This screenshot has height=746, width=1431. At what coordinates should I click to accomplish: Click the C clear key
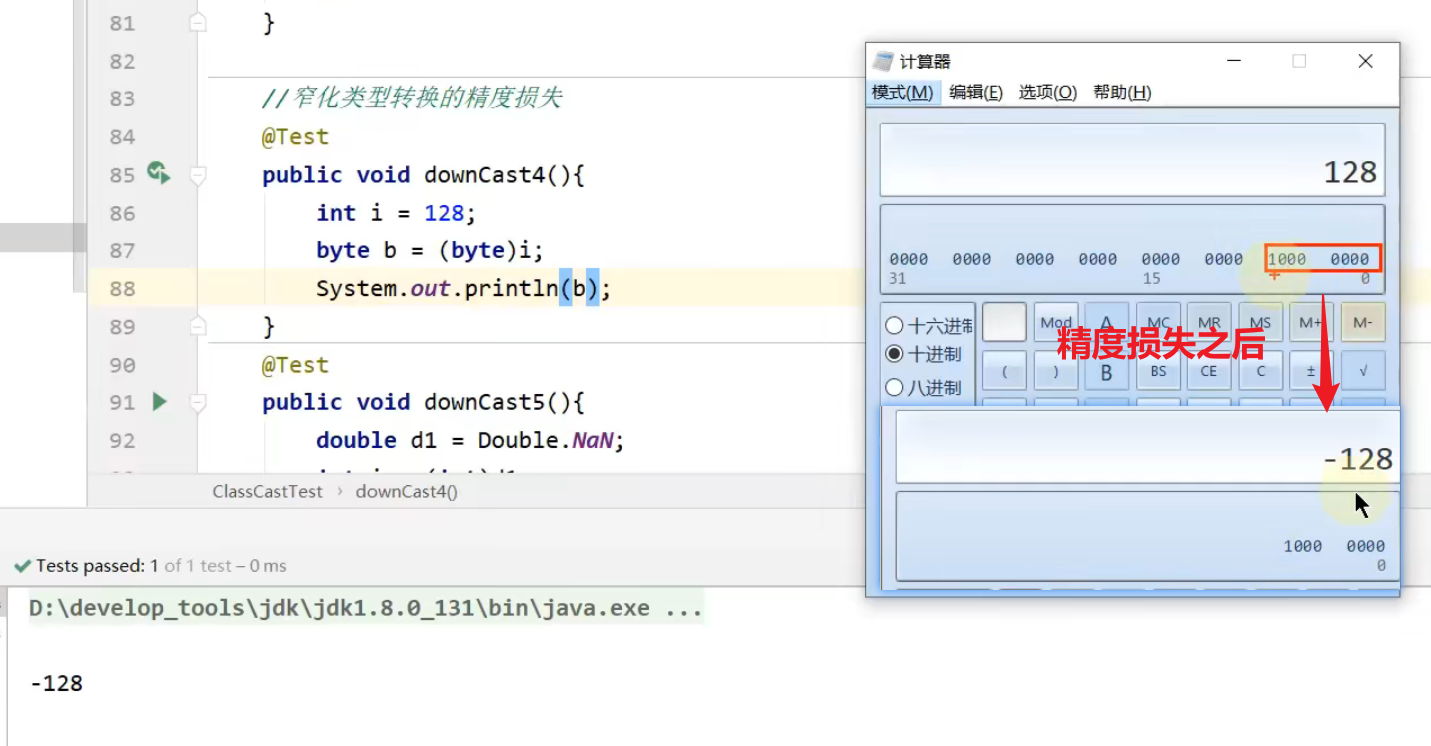1260,371
